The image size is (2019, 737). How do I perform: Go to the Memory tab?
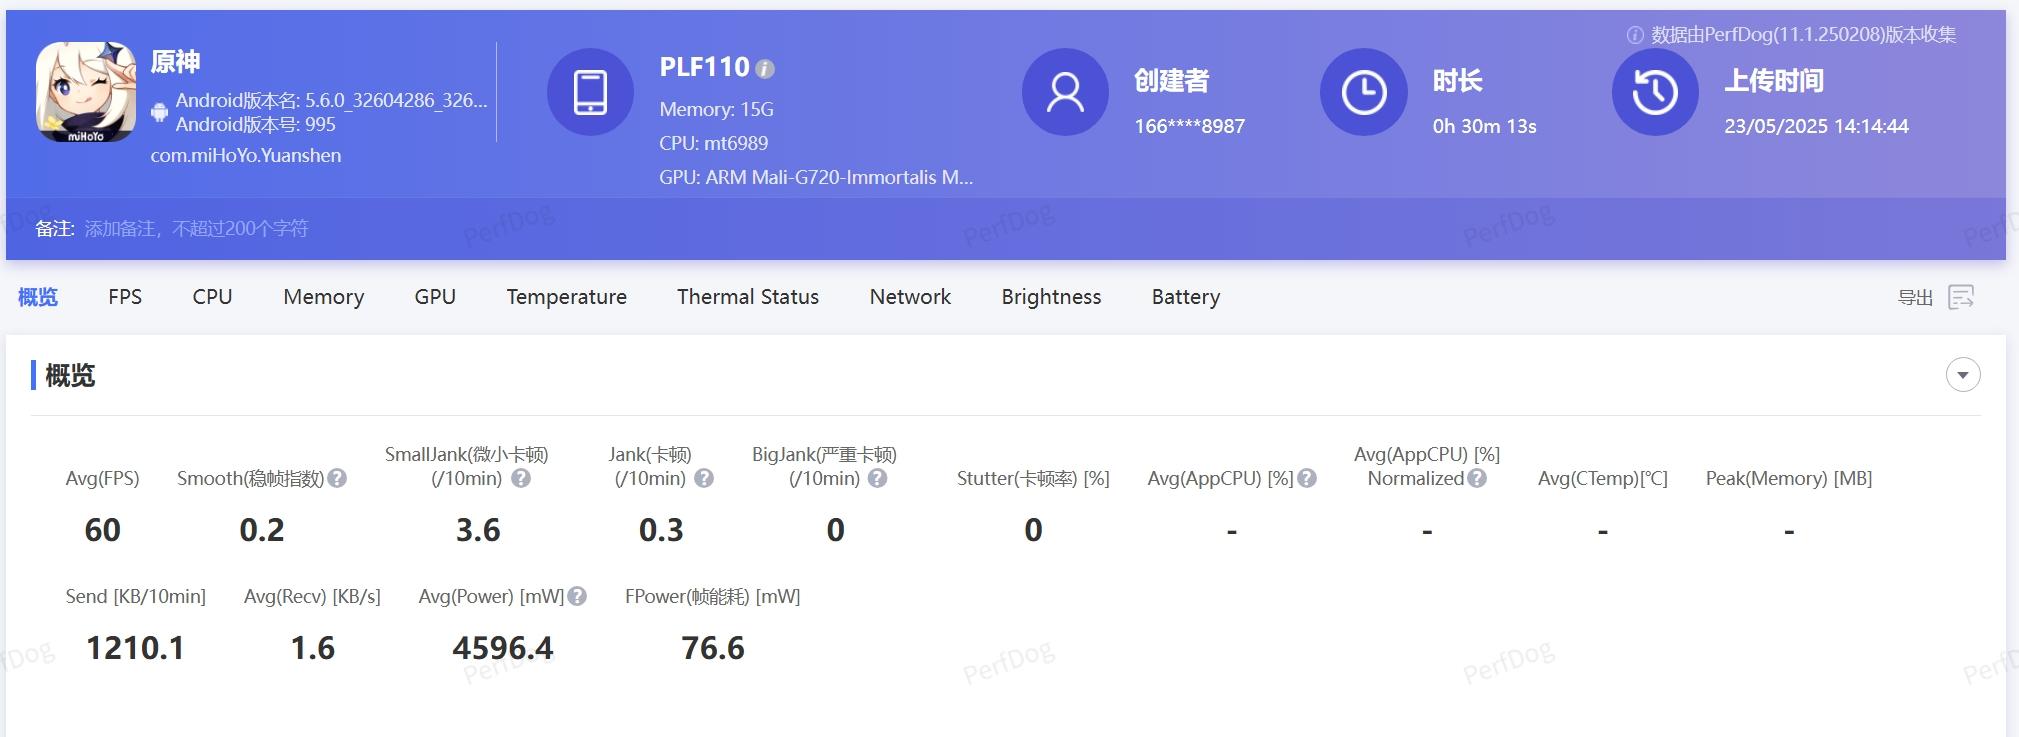coord(323,297)
